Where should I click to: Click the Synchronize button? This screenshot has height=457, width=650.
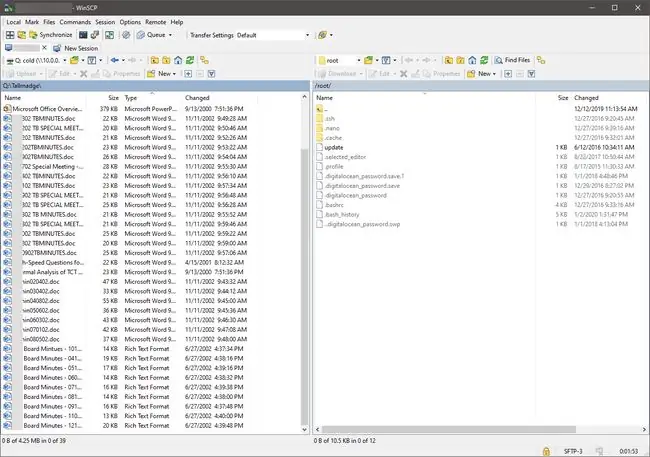(x=51, y=35)
